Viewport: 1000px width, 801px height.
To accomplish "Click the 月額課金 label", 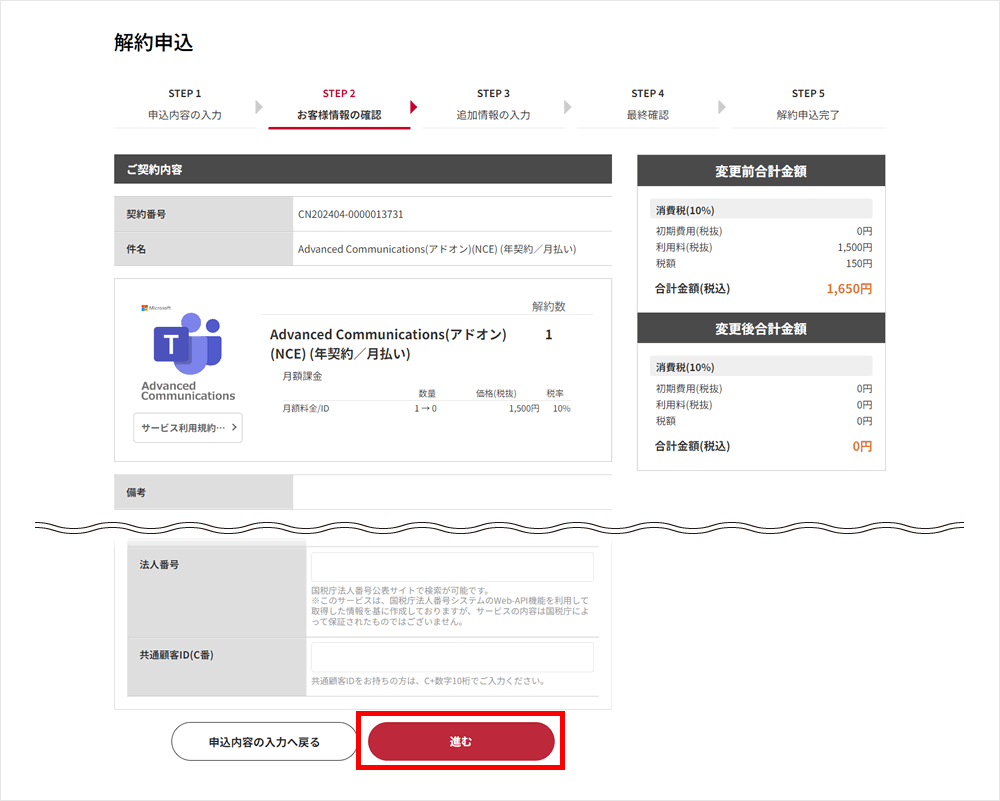I will [x=302, y=376].
